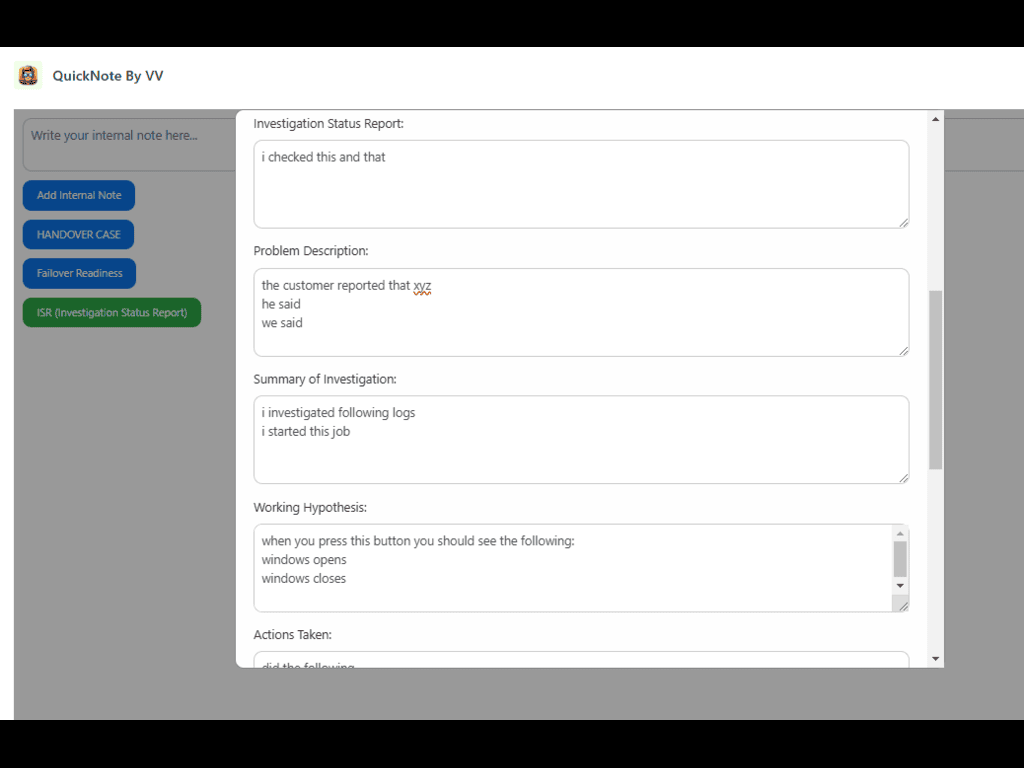Viewport: 1024px width, 768px height.
Task: Click the up arrow in Working Hypothesis scrollbar
Action: tap(900, 533)
